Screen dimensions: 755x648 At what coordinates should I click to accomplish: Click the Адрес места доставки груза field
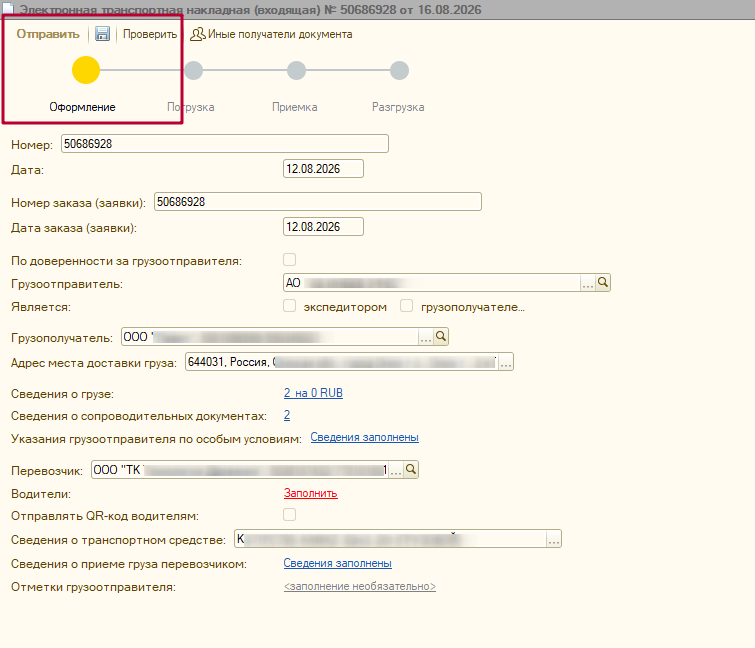pyautogui.click(x=342, y=362)
